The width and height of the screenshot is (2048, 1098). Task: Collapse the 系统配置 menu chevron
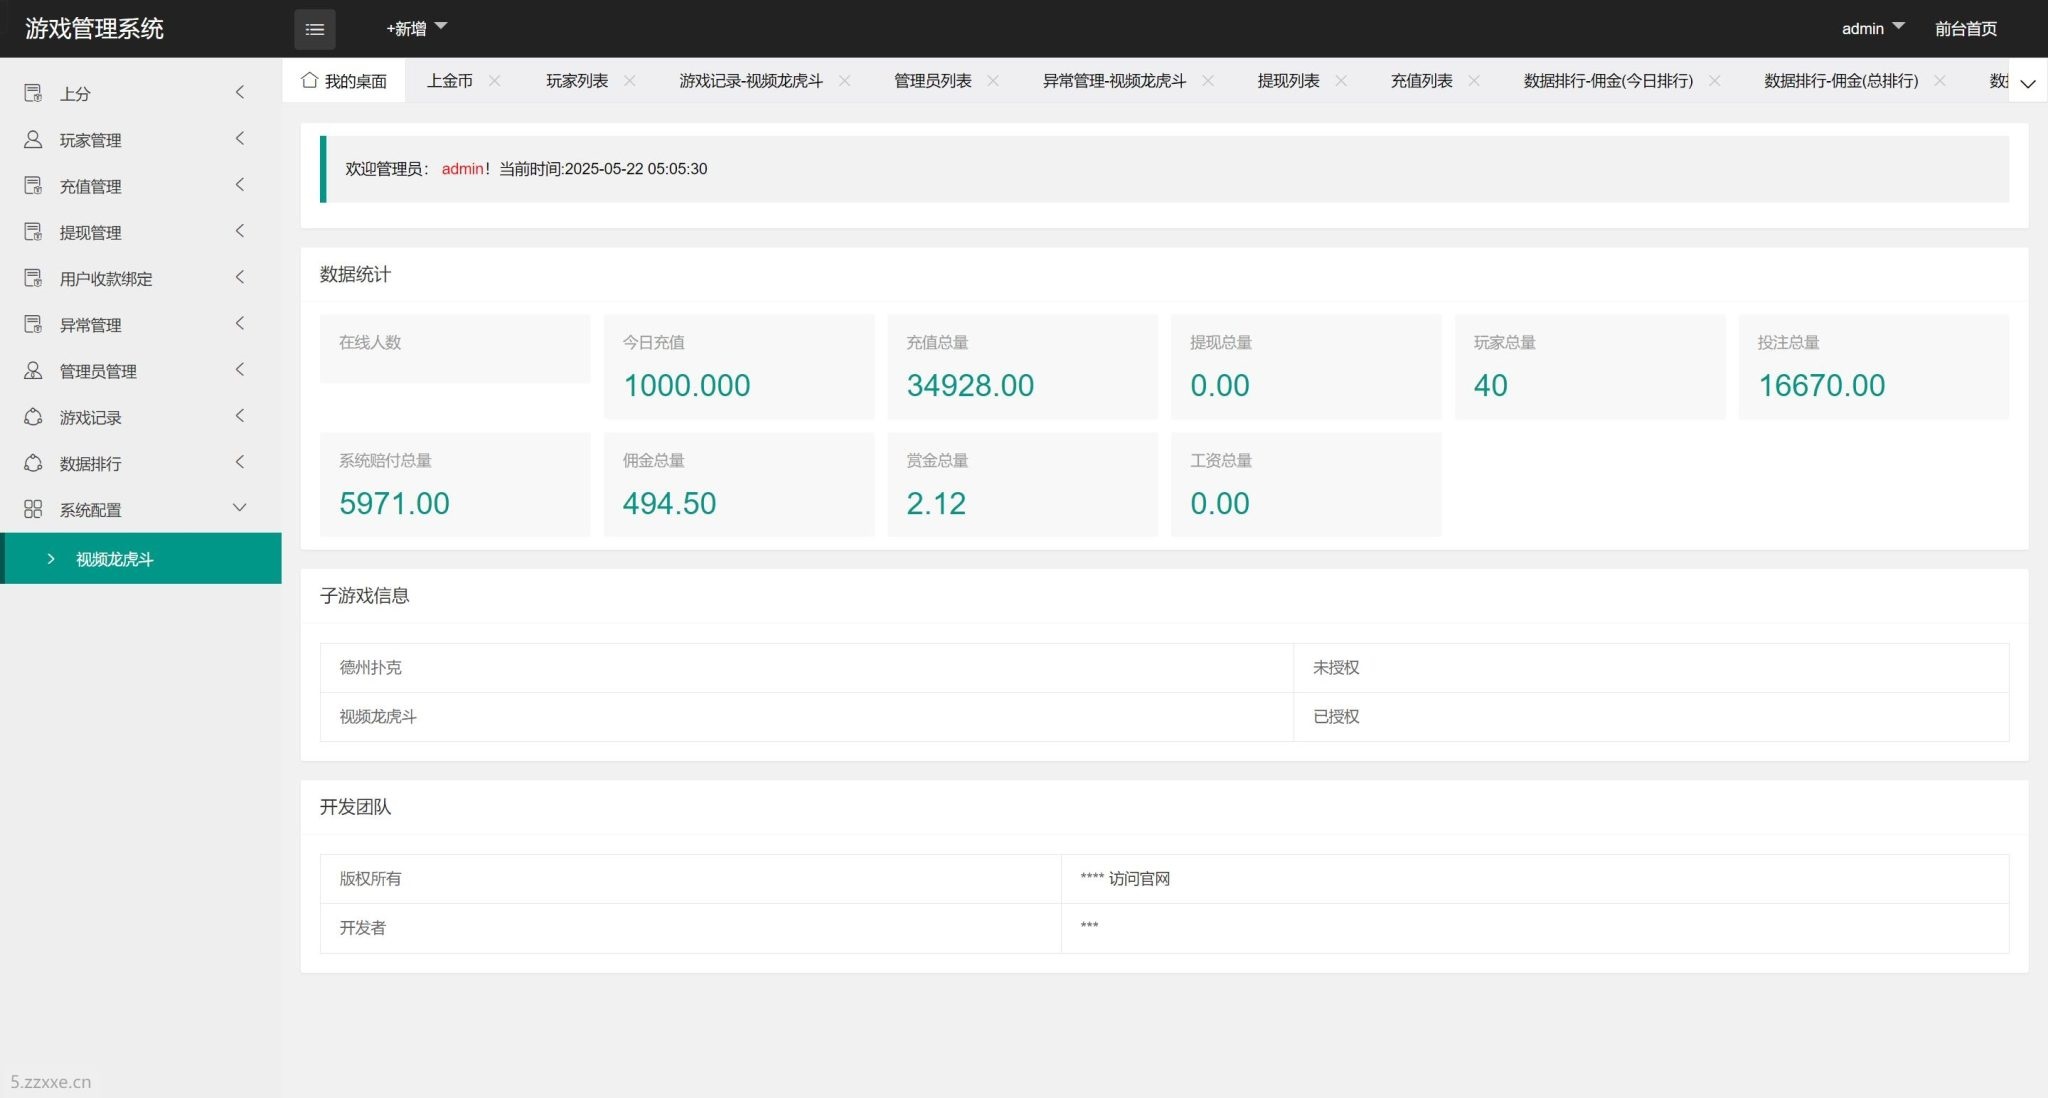click(x=240, y=508)
